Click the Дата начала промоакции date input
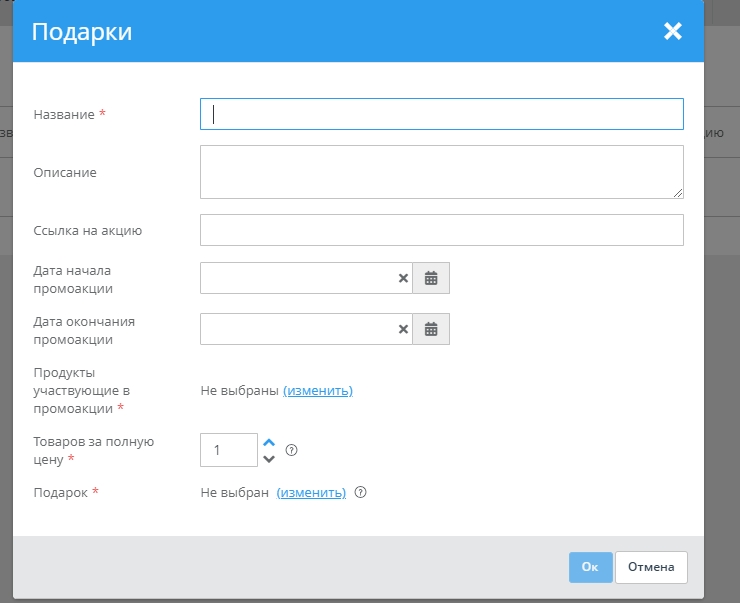Screen dimensions: 740x603 click(x=297, y=278)
